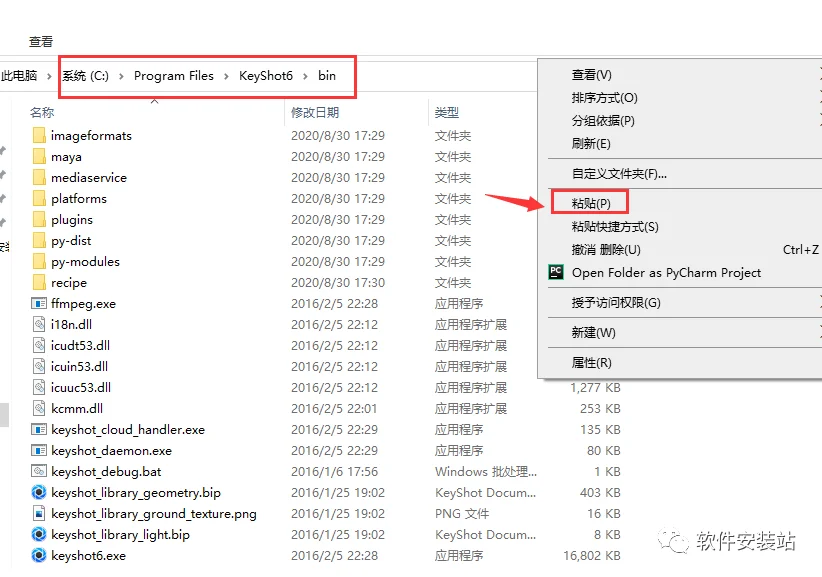Click the bin breadcrumb segment

tap(327, 75)
